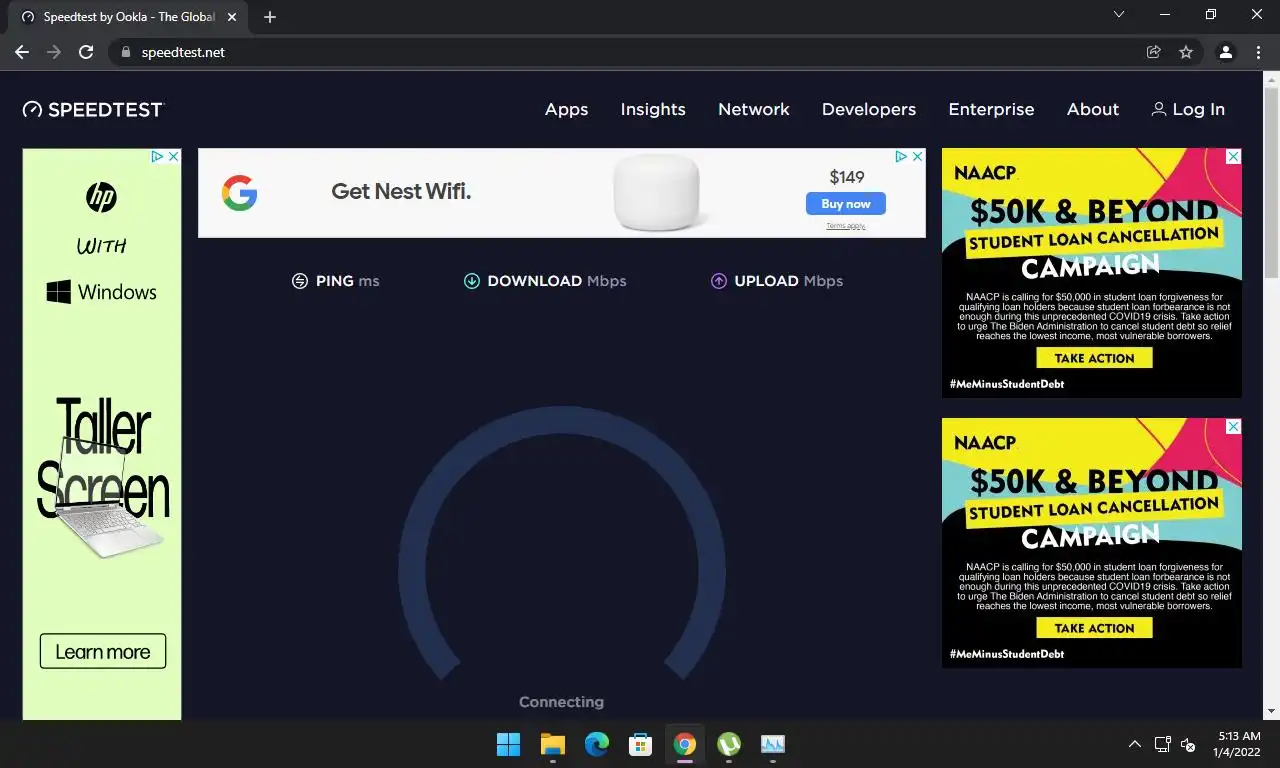1280x768 pixels.
Task: Click the Google logo in banner ad
Action: click(x=240, y=193)
